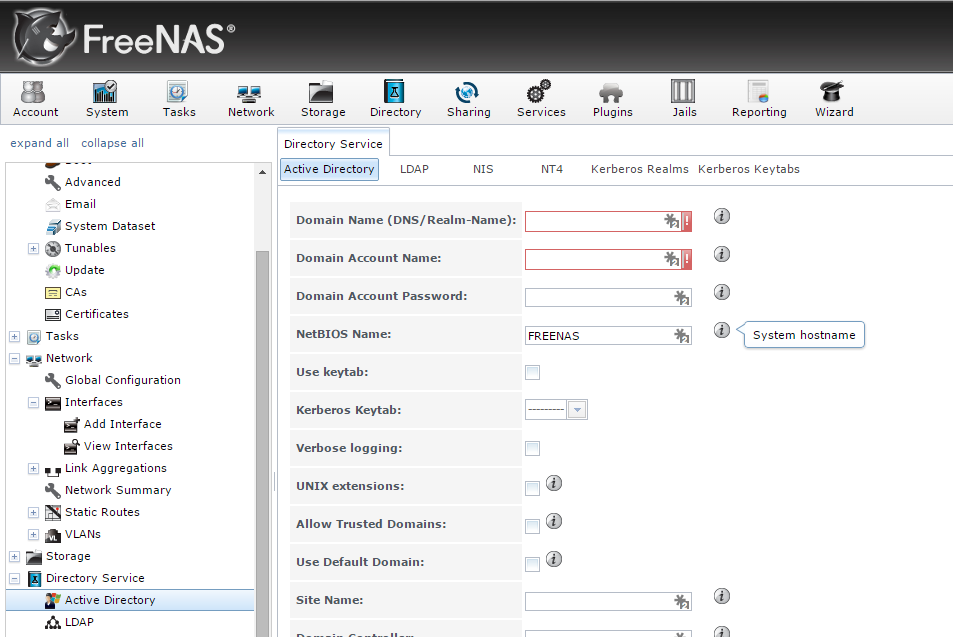The image size is (953, 637).
Task: Expand the Static Routes node
Action: (33, 512)
